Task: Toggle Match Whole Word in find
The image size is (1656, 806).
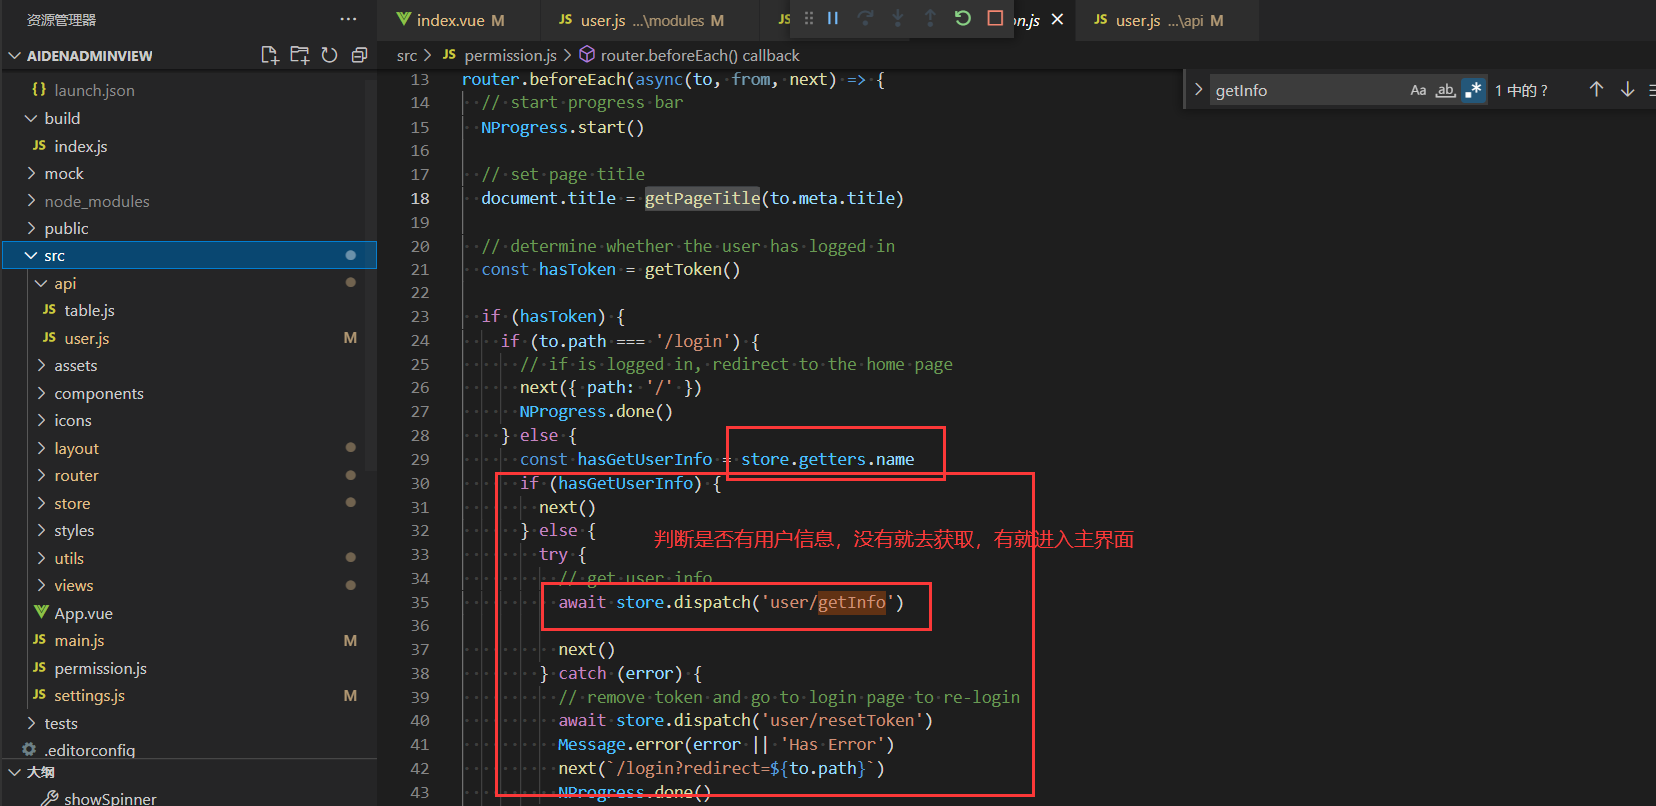Action: coord(1445,90)
